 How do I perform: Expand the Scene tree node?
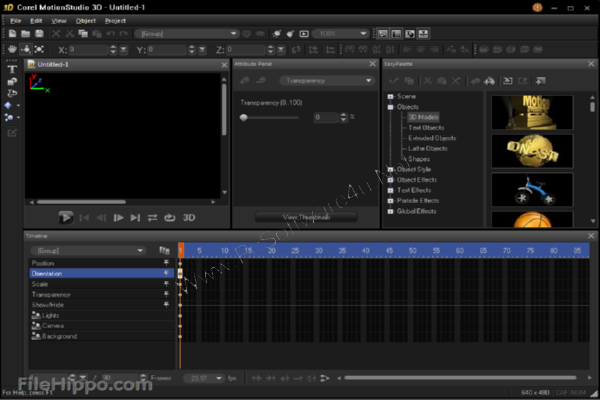(x=390, y=96)
